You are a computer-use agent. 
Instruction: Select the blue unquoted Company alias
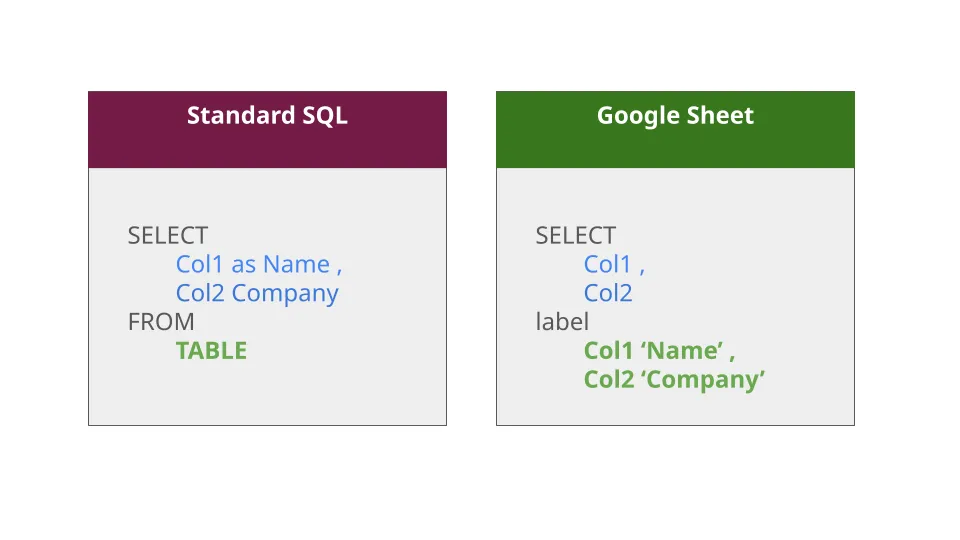pos(285,294)
